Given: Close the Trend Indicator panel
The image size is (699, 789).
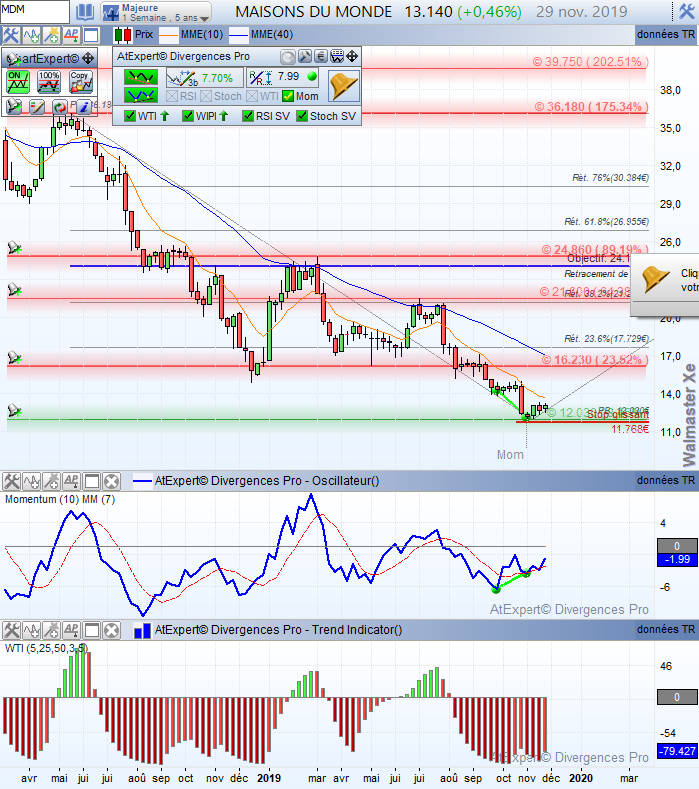Looking at the screenshot, I should 111,630.
